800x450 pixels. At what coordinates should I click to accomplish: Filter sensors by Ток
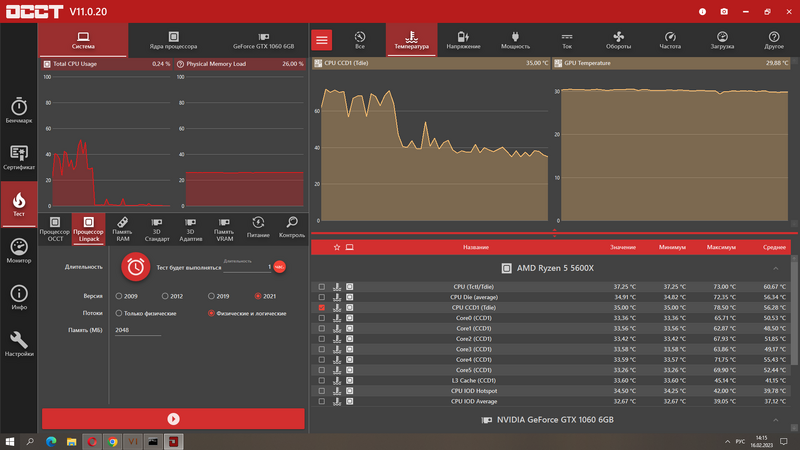[x=567, y=40]
